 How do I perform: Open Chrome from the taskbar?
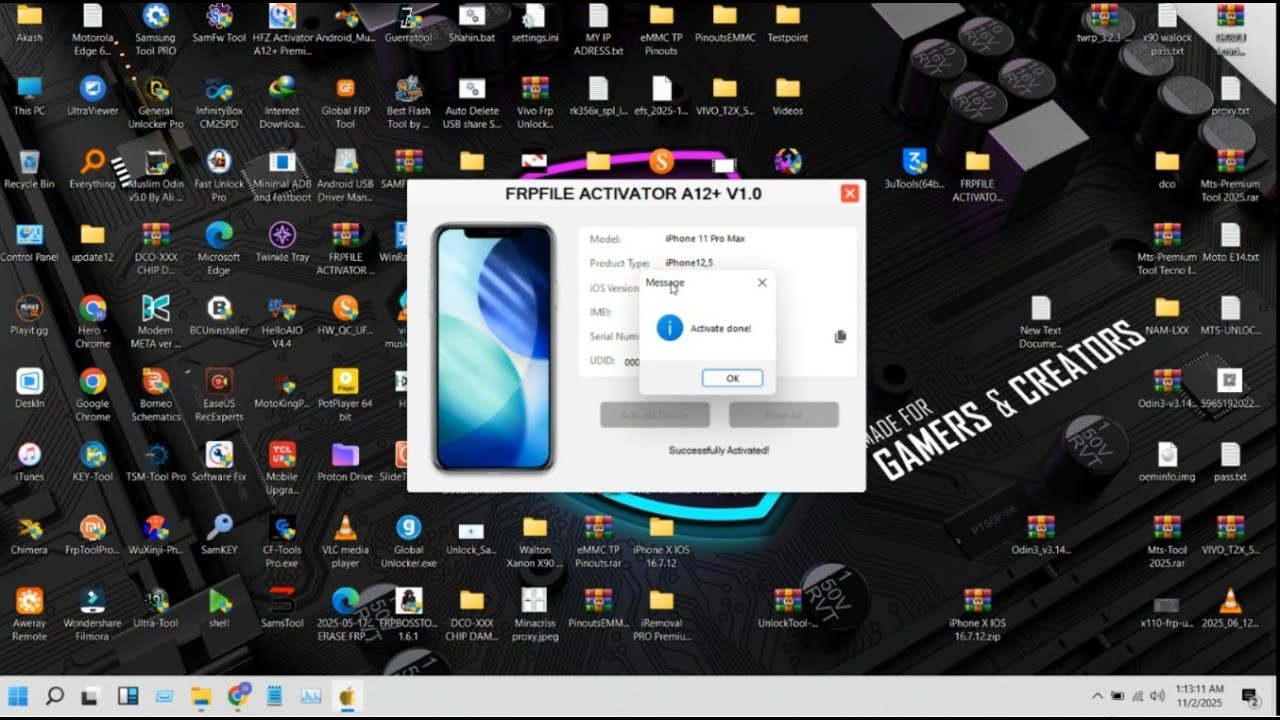click(238, 696)
